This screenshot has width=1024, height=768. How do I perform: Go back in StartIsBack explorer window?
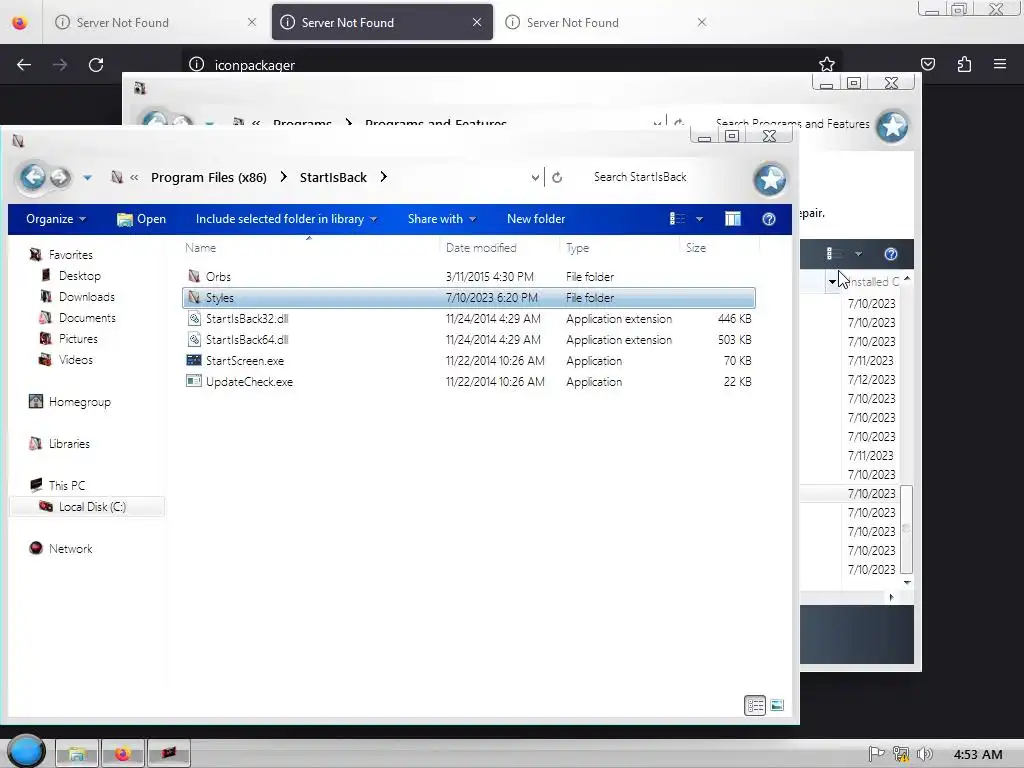pos(33,177)
